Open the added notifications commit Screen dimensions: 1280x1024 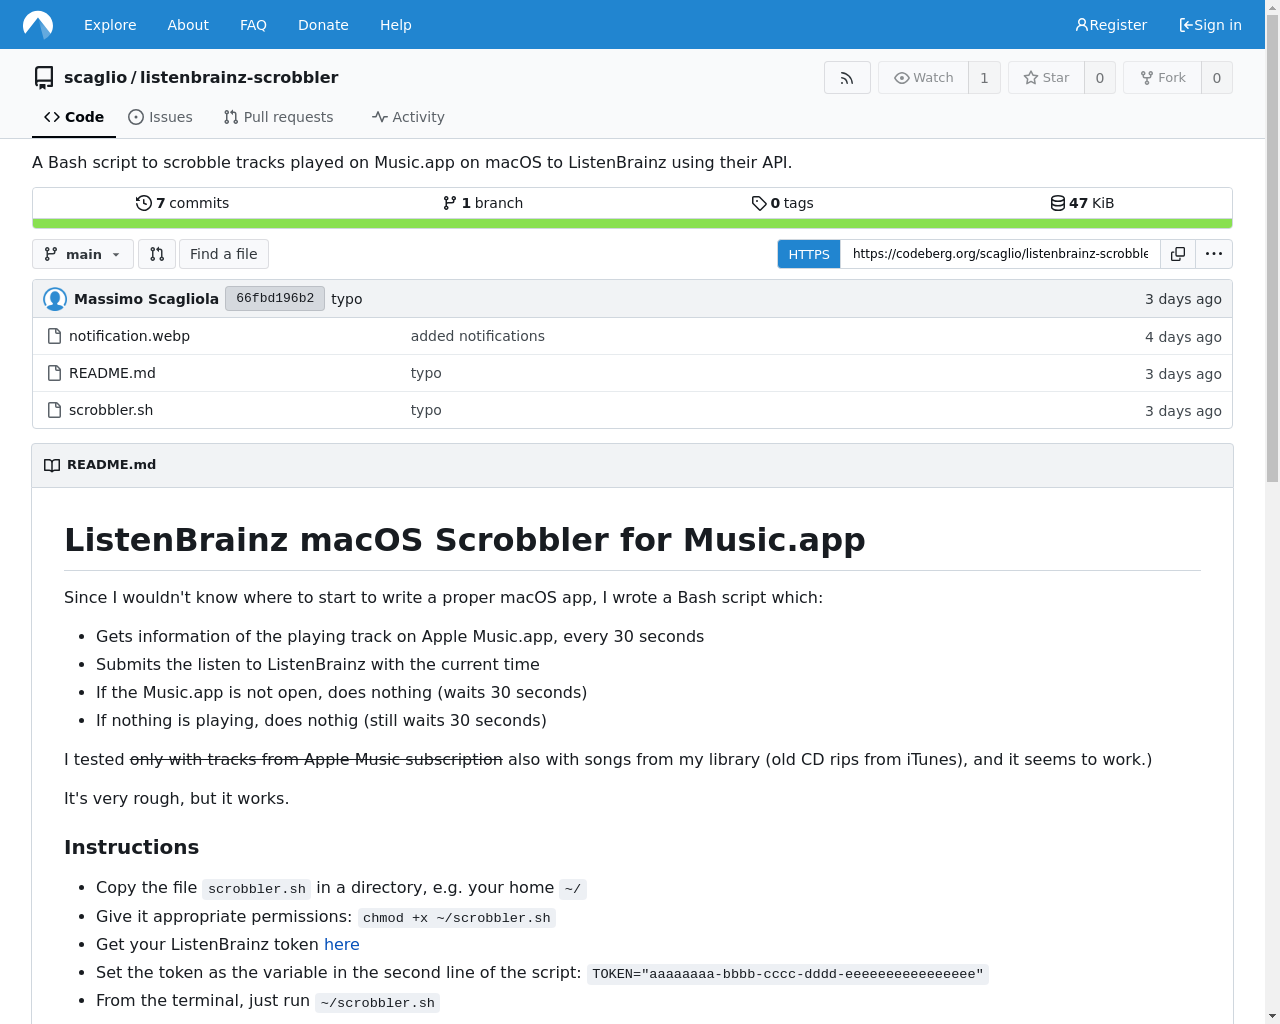[478, 336]
